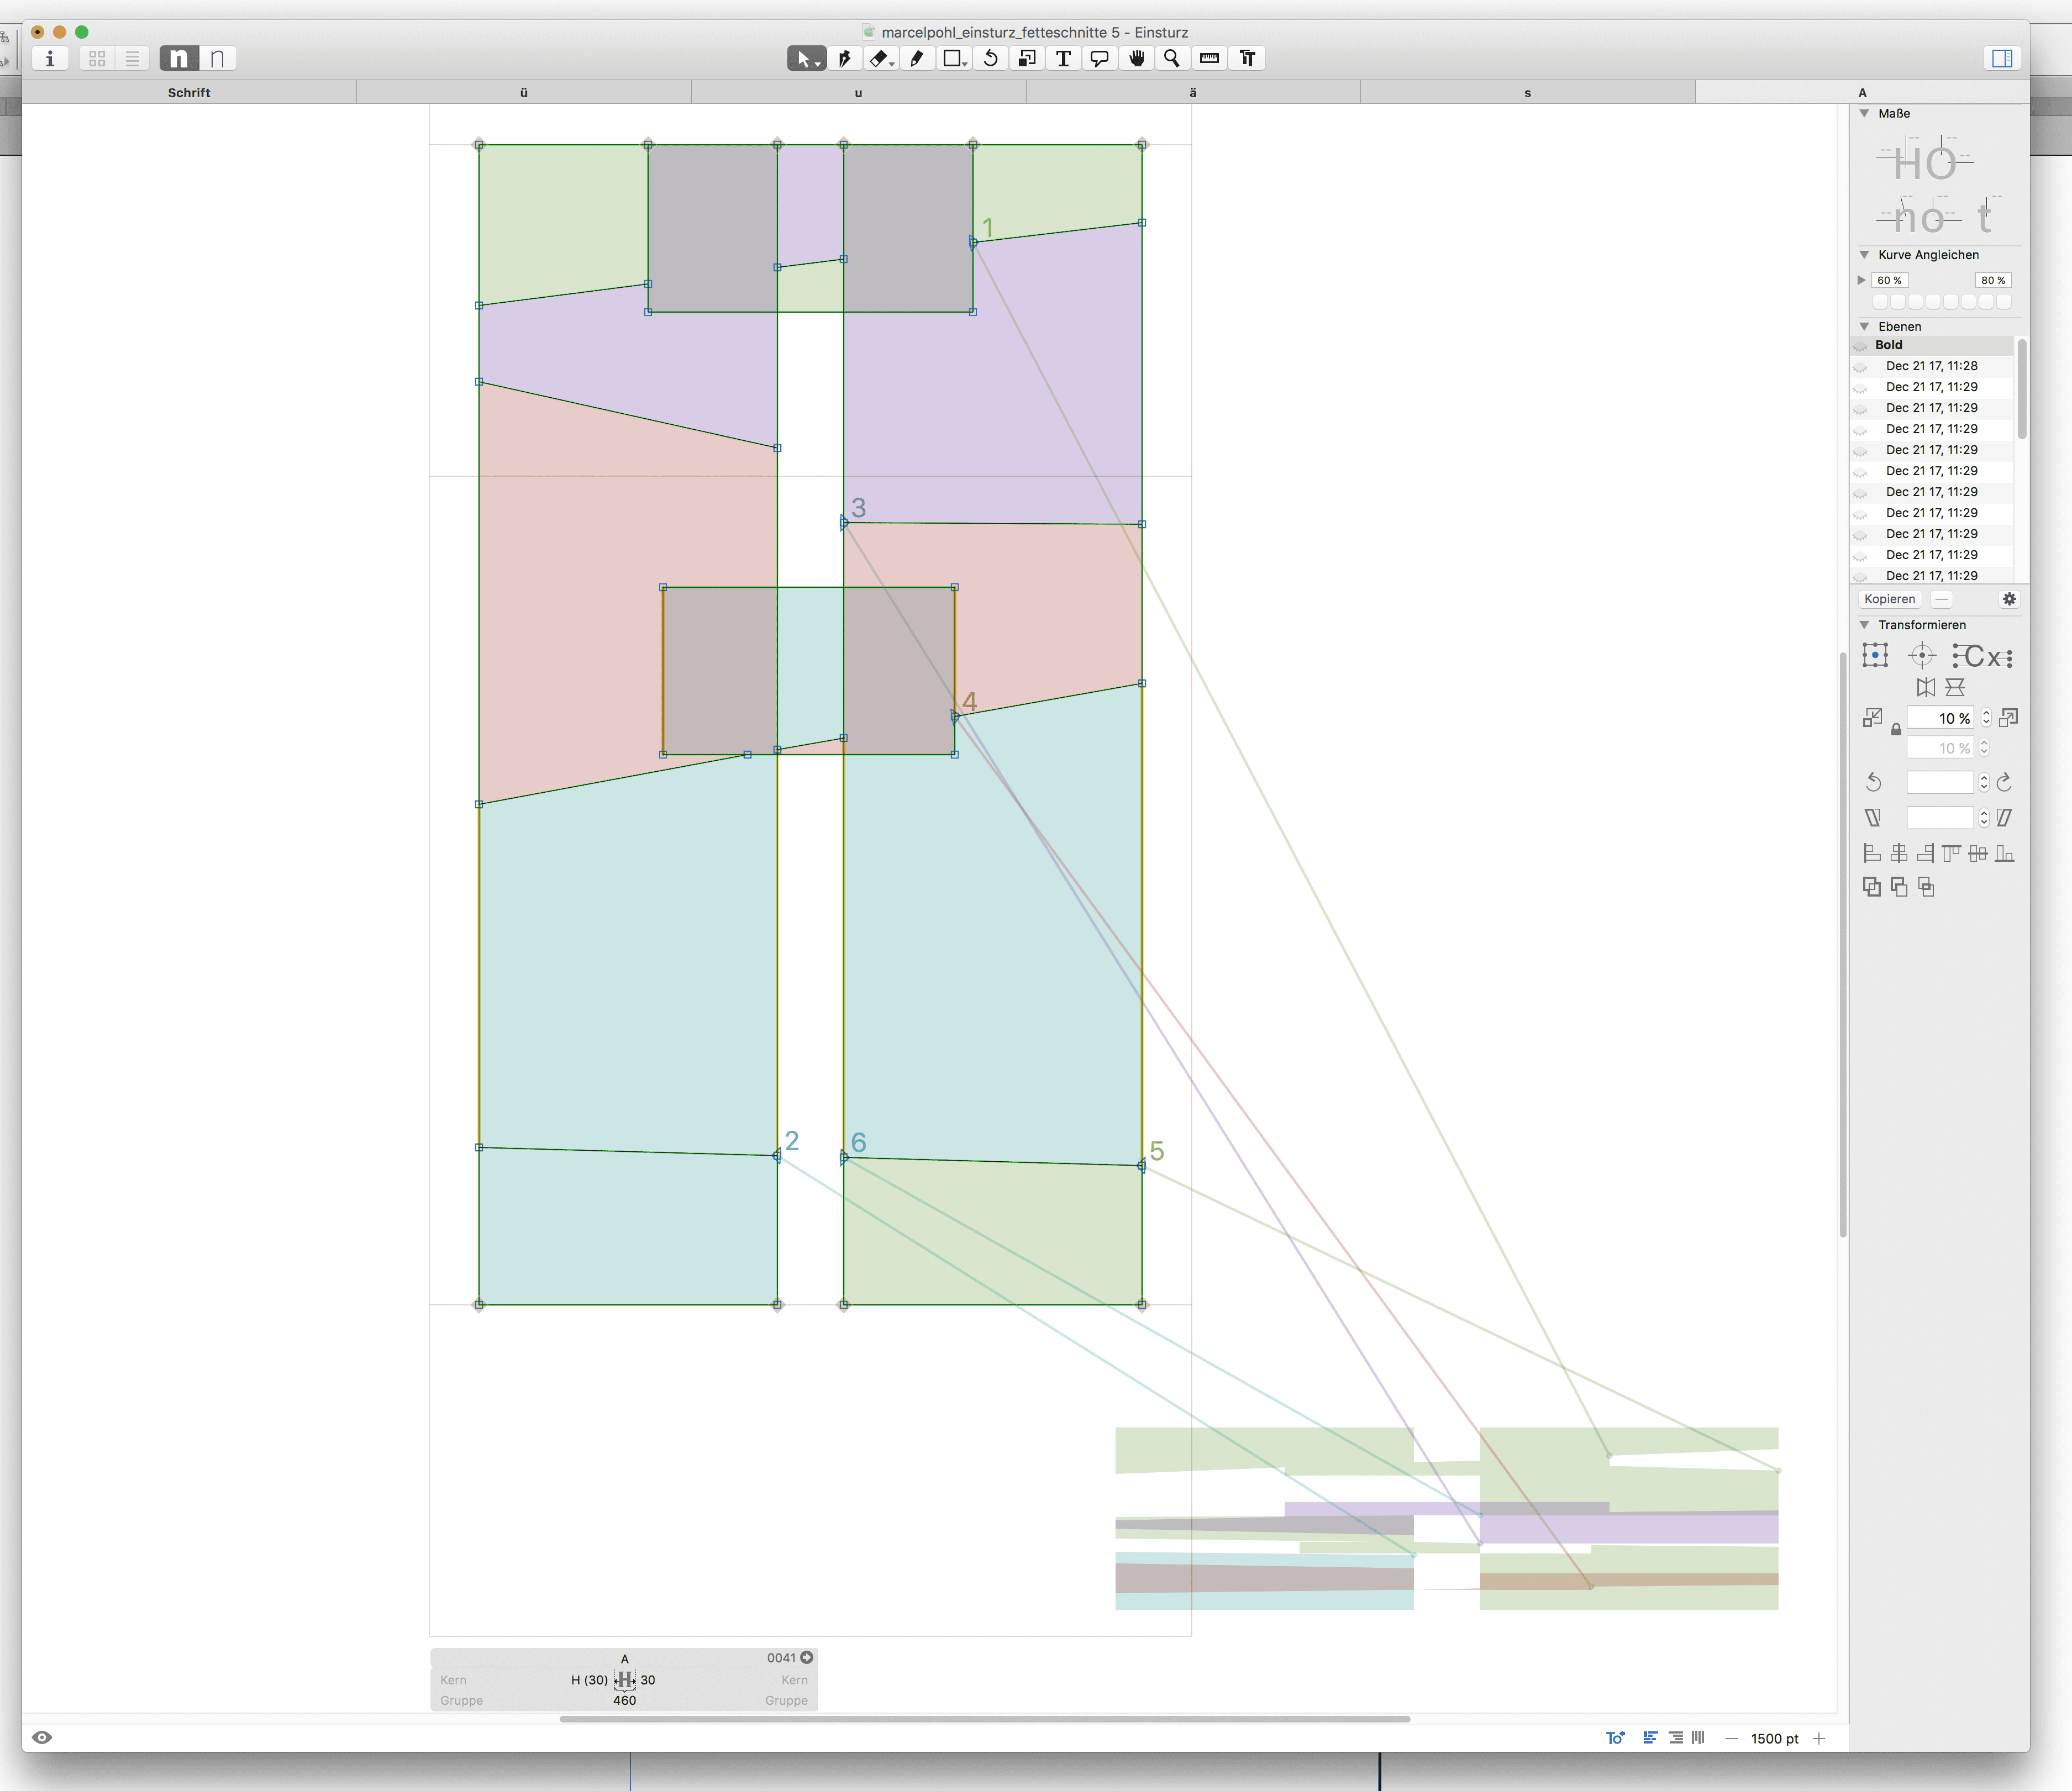
Task: Click the horizontal scale percentage stepper
Action: point(1986,718)
